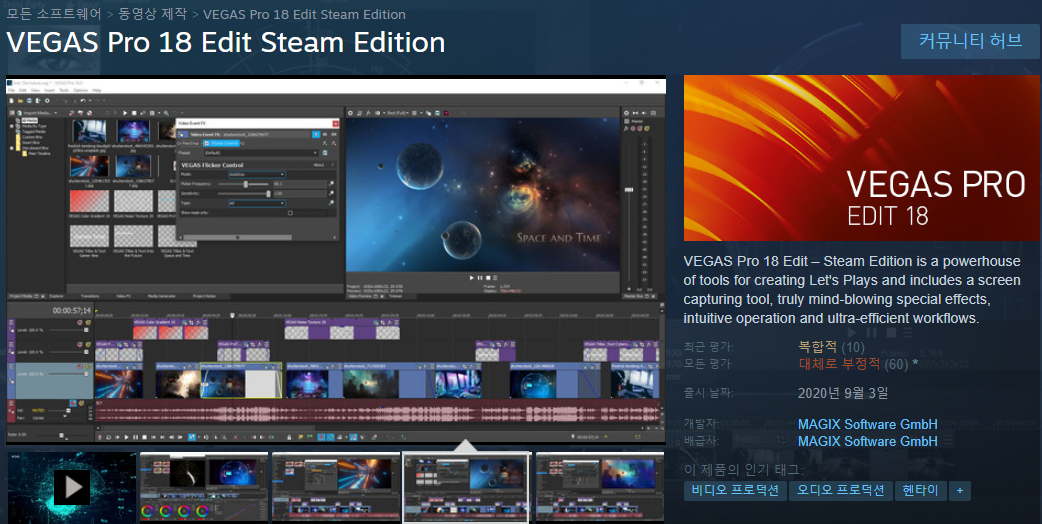Expand the Storyboard Bins tree node
The width and height of the screenshot is (1042, 524).
pos(12,147)
